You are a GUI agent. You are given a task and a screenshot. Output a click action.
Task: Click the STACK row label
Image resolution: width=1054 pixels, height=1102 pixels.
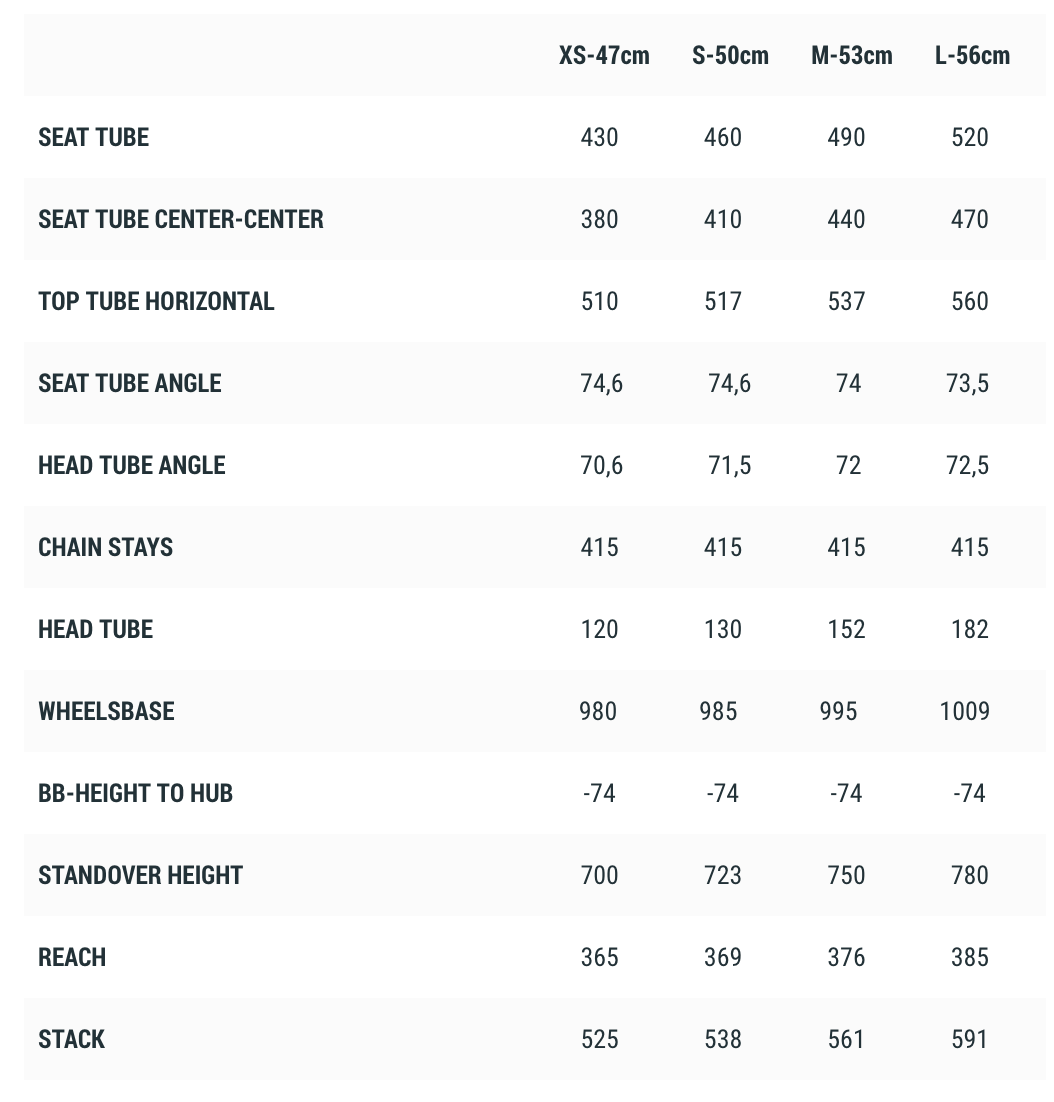pos(72,1039)
